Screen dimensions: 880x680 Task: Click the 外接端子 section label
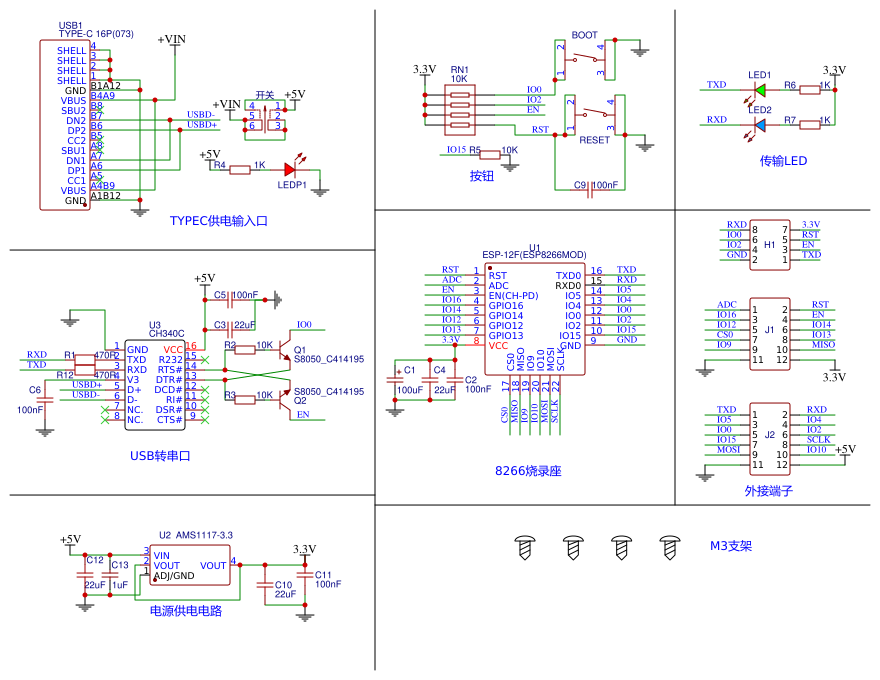click(x=768, y=491)
